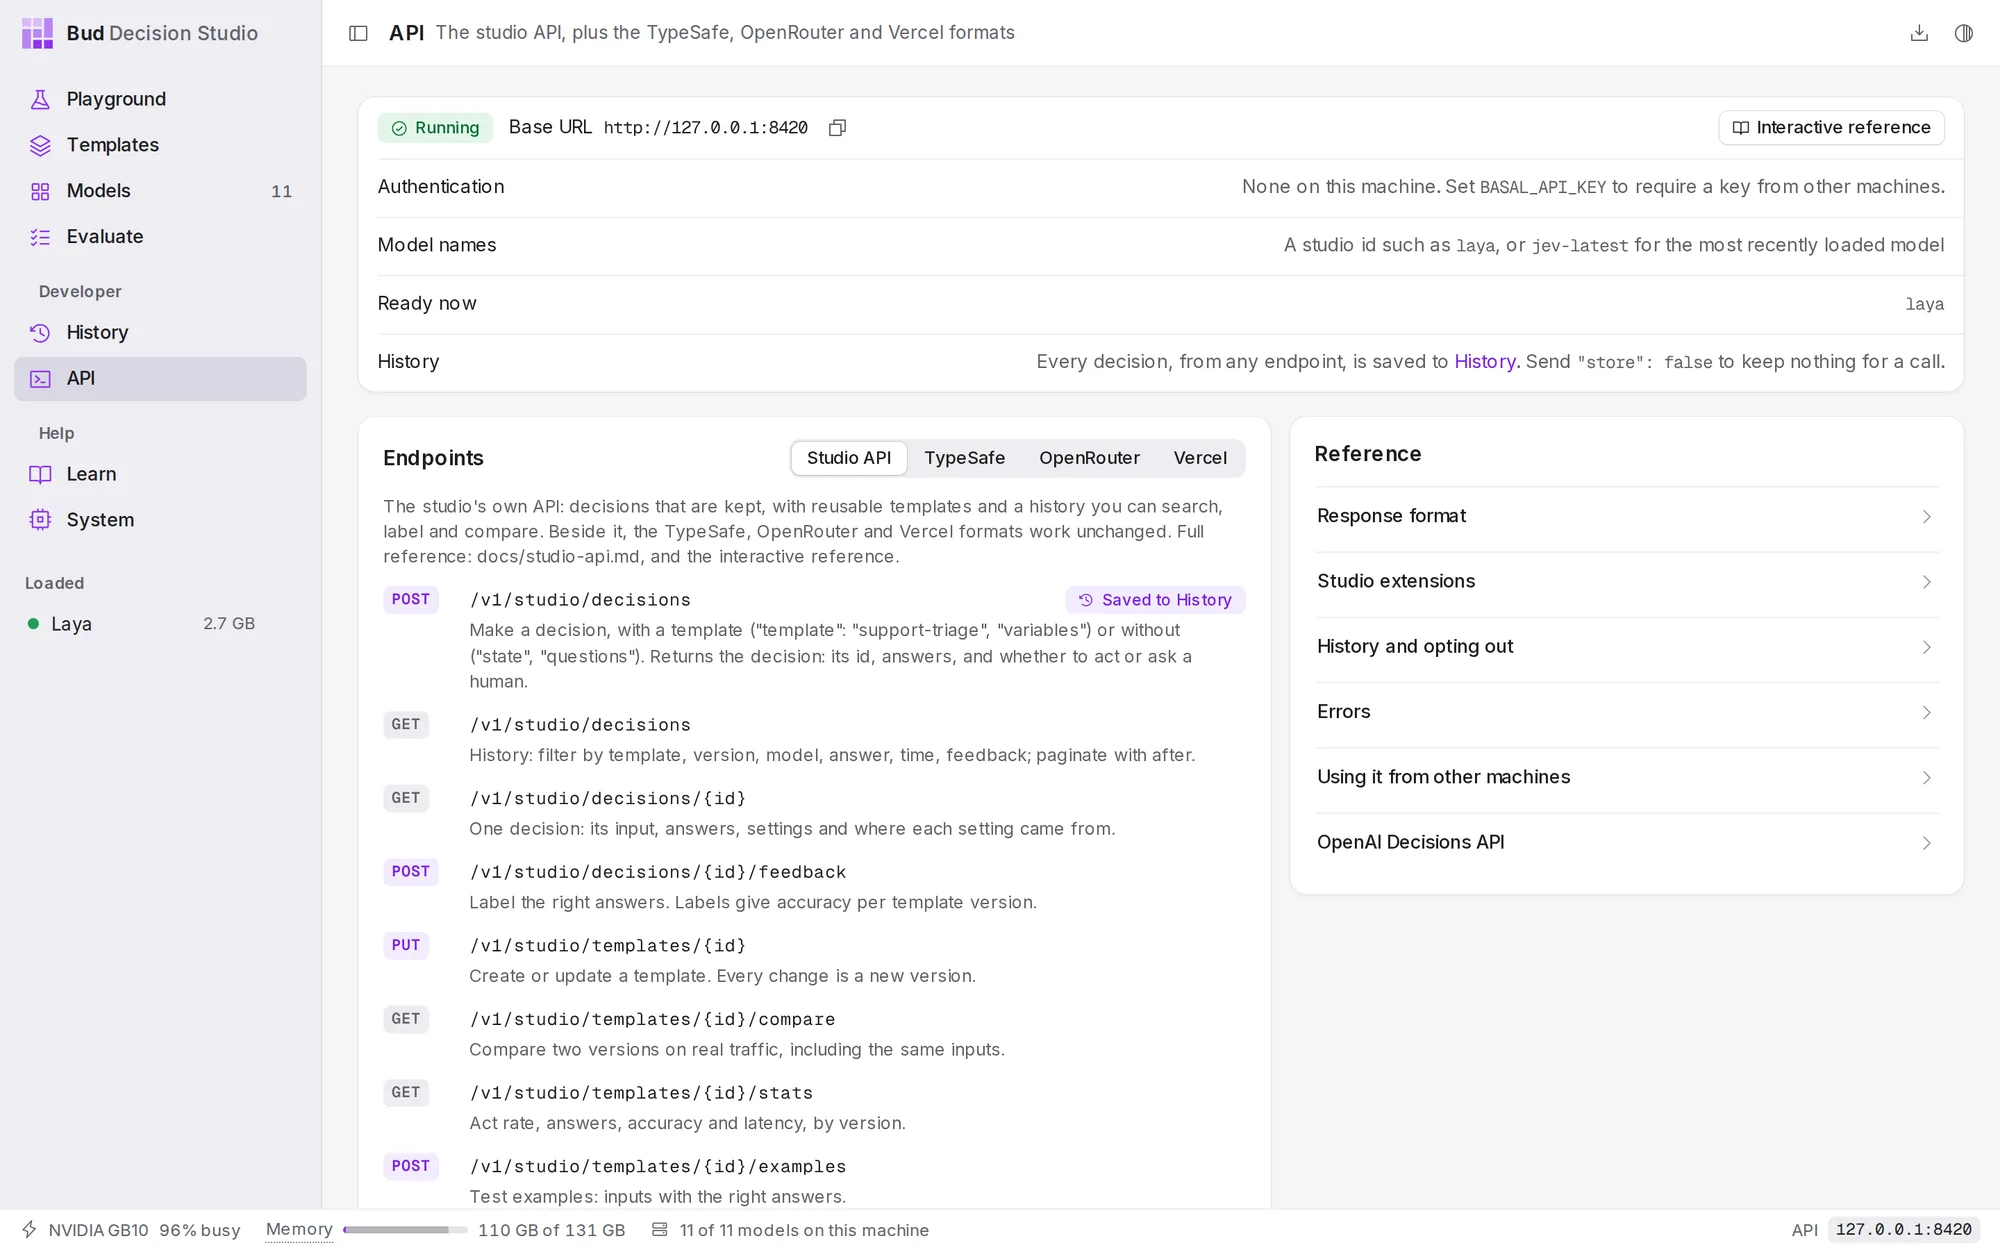Click the Models count 11 badge
Viewport: 2000px width, 1250px height.
point(282,192)
